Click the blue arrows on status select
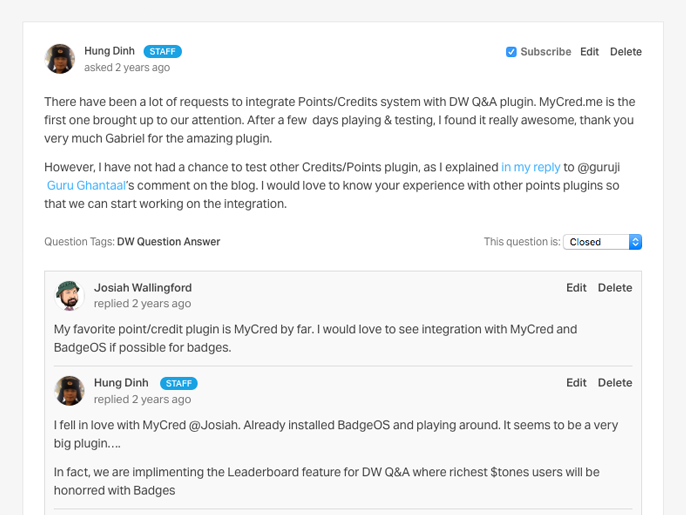686x515 pixels. (635, 242)
